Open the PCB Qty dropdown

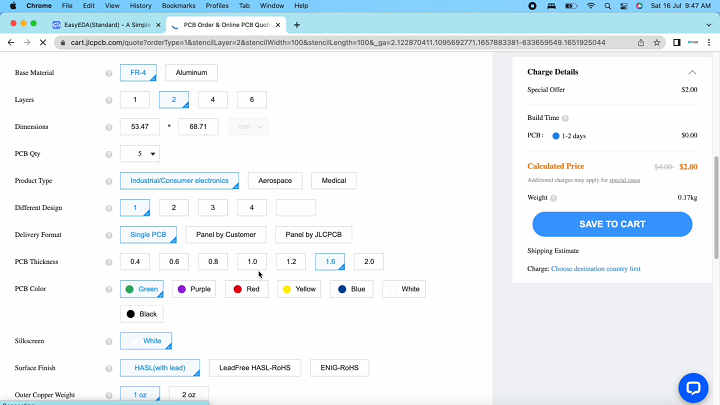point(140,154)
